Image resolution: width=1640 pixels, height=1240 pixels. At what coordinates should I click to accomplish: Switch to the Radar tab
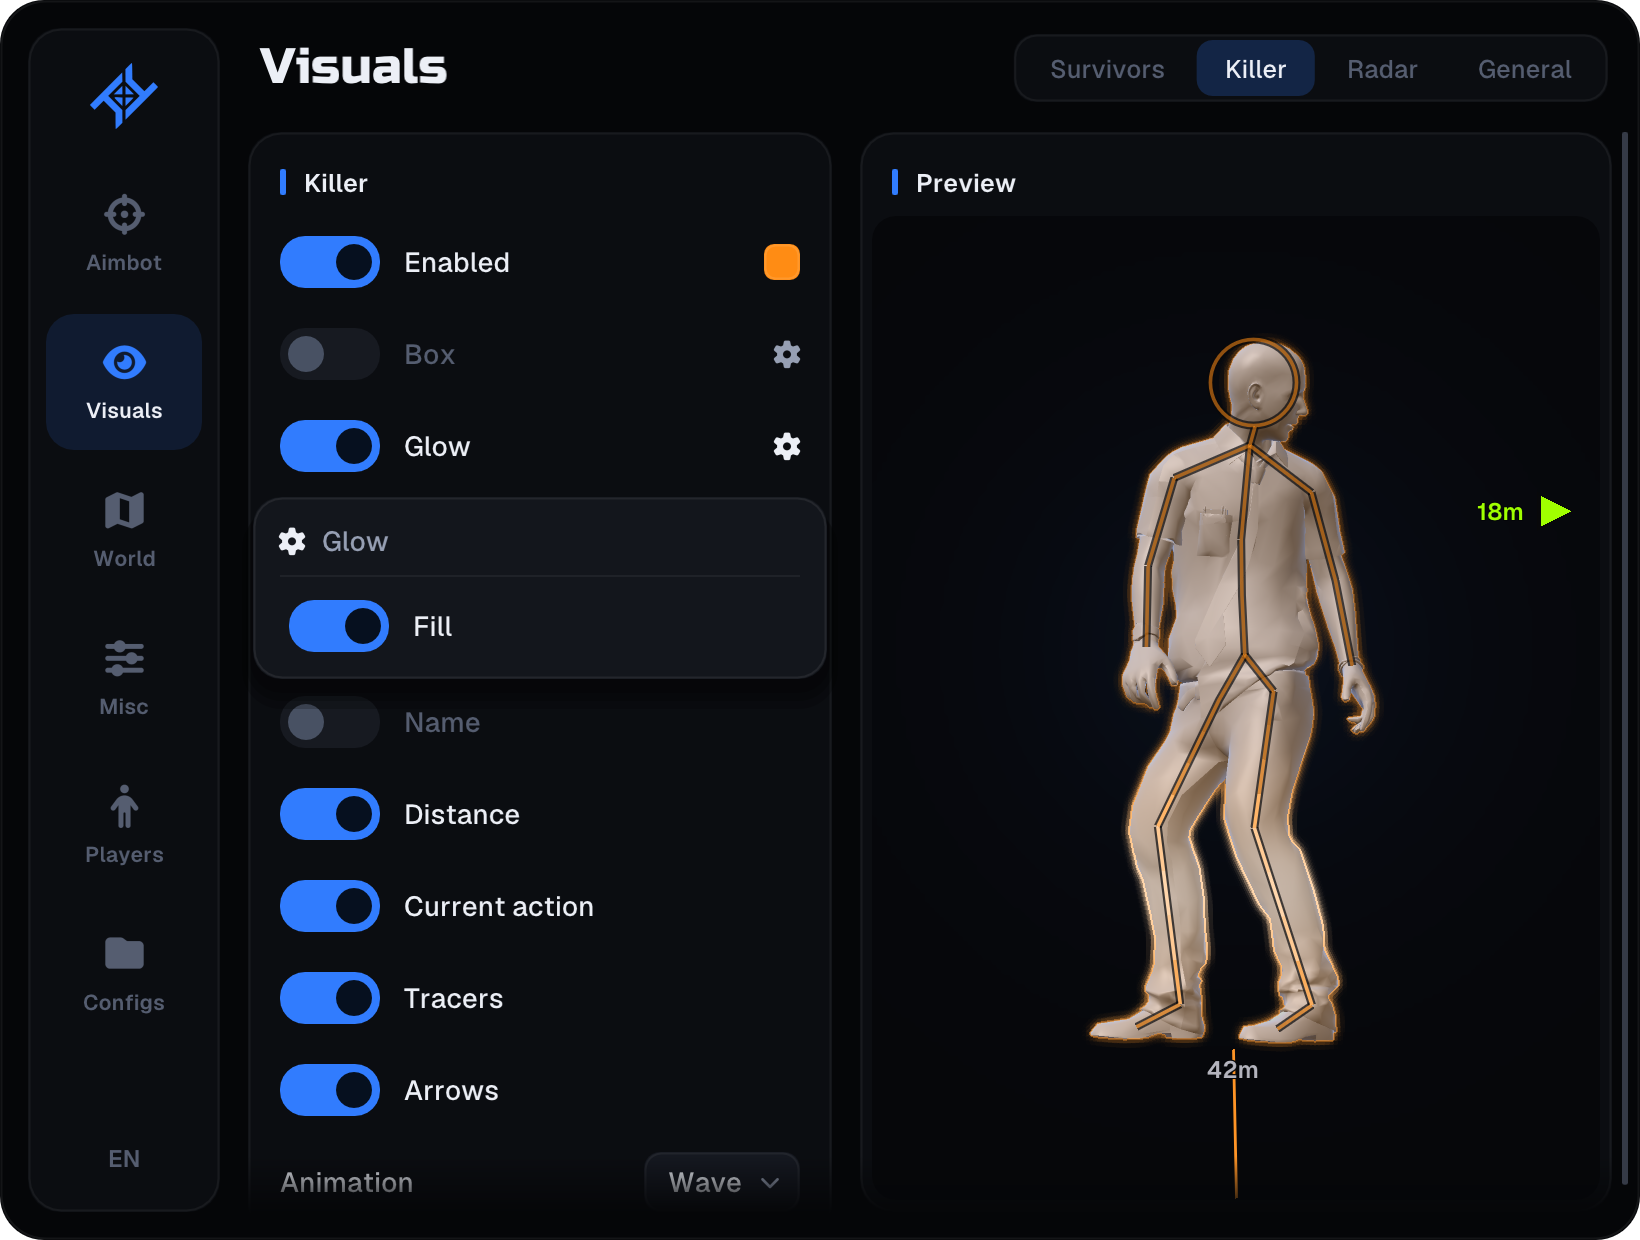(1382, 69)
